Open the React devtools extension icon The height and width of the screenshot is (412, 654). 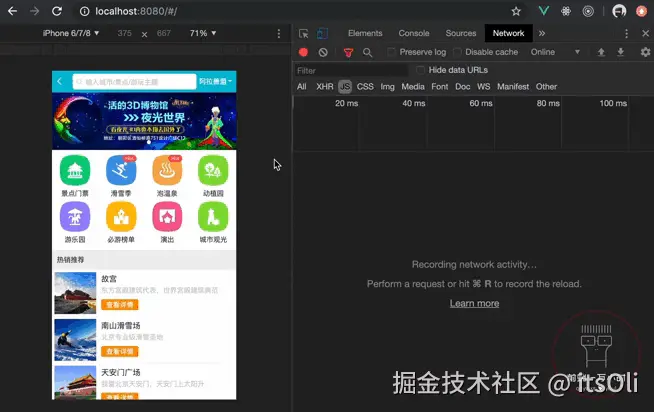pos(566,11)
